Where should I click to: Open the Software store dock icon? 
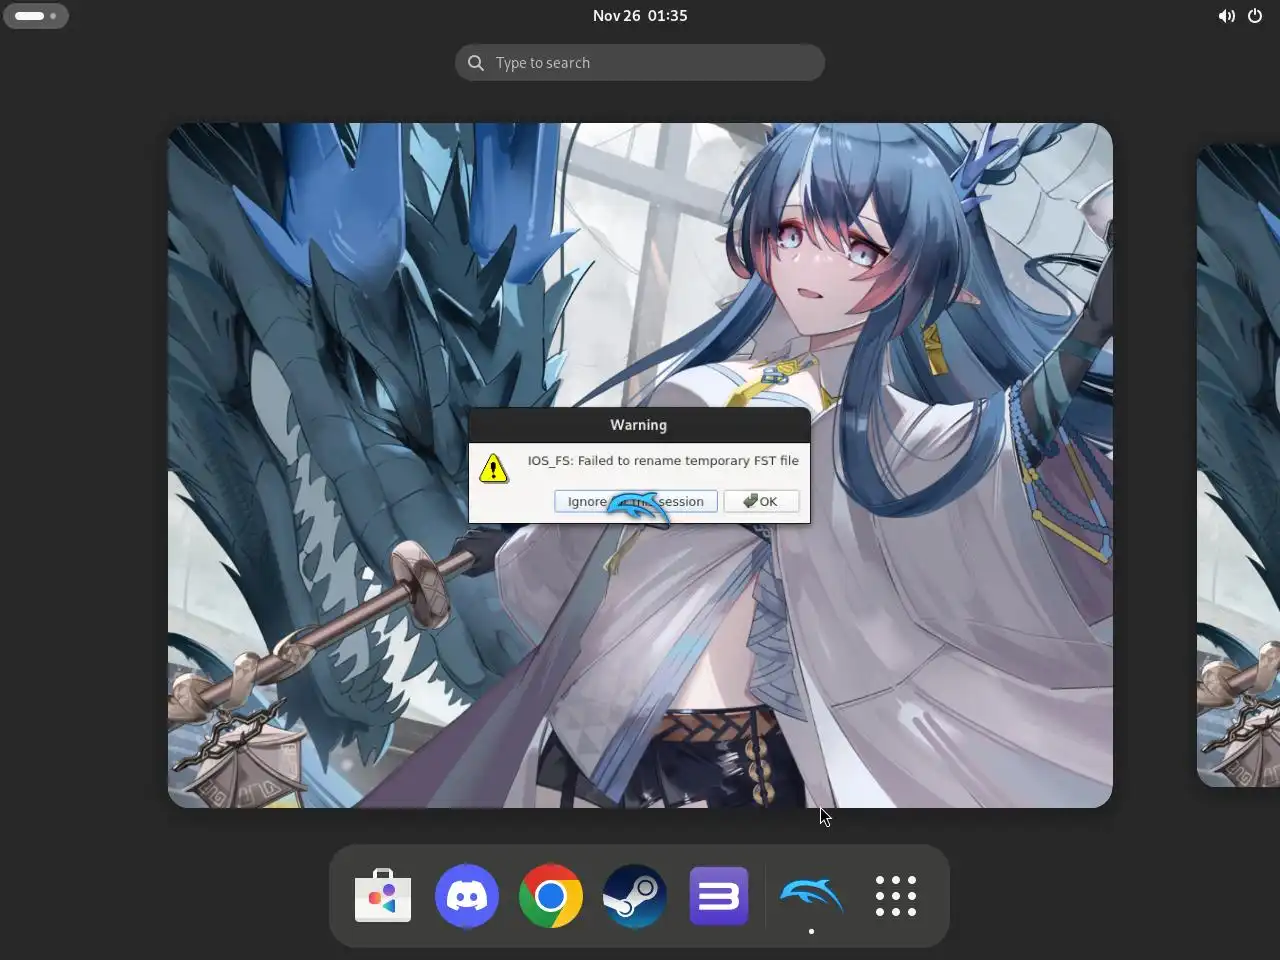coord(383,895)
